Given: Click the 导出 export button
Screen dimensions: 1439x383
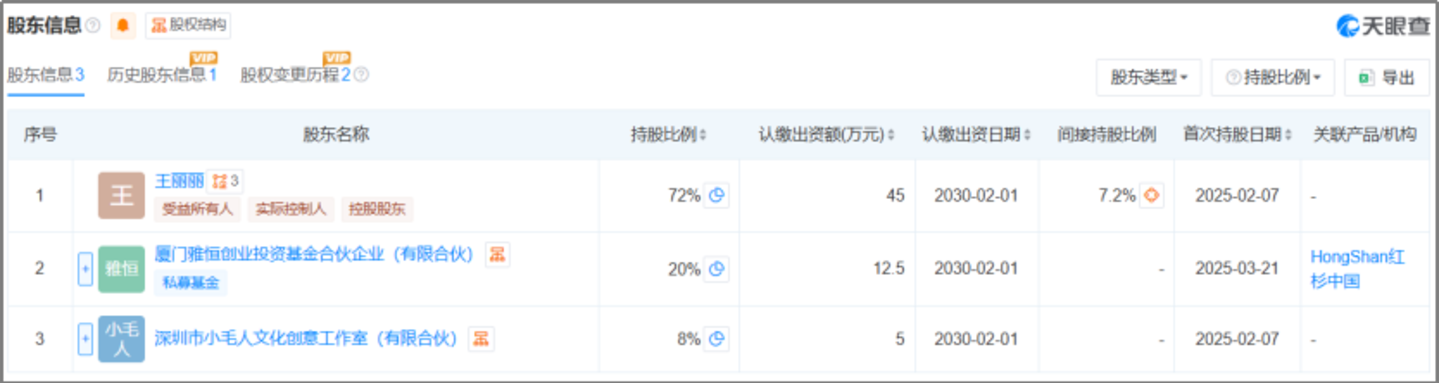Looking at the screenshot, I should tap(1387, 77).
